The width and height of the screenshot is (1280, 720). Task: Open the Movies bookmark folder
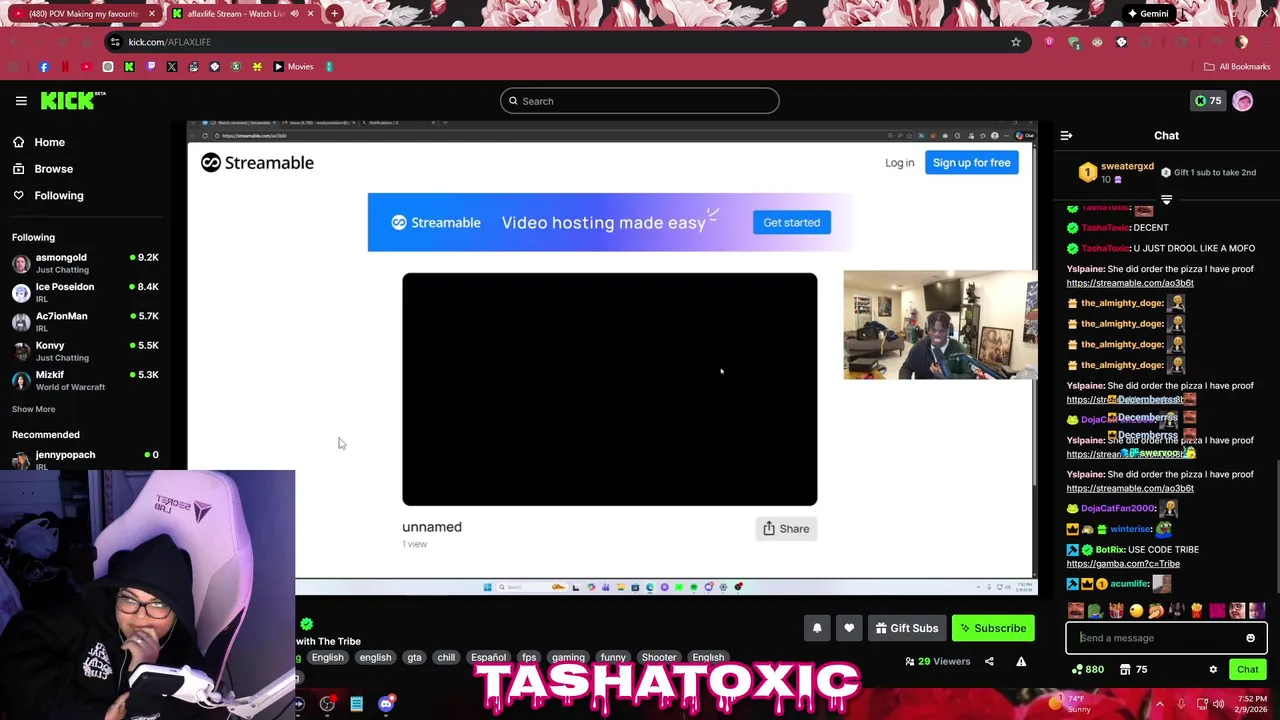click(x=293, y=67)
